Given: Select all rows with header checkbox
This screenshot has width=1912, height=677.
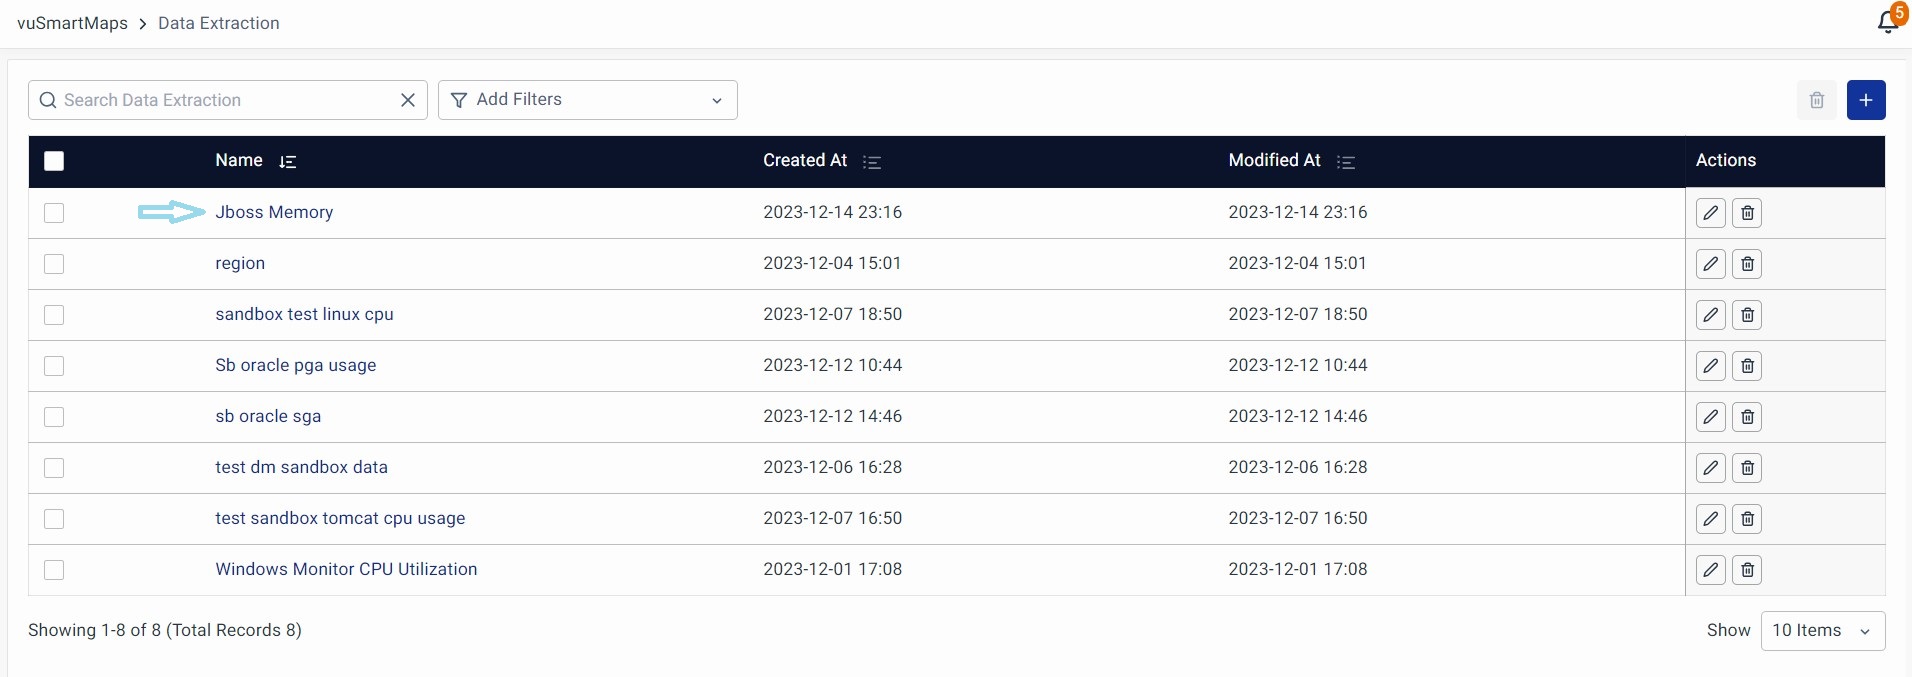Looking at the screenshot, I should [x=54, y=161].
